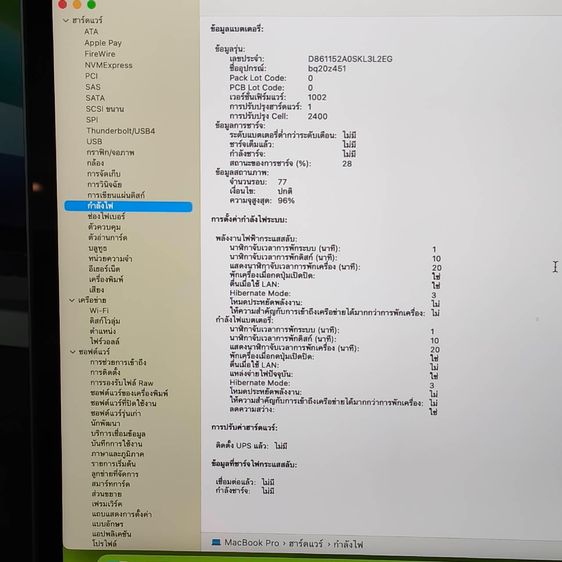Screen dimensions: 562x562
Task: Click MacBook Pro in the path bar
Action: (251, 543)
